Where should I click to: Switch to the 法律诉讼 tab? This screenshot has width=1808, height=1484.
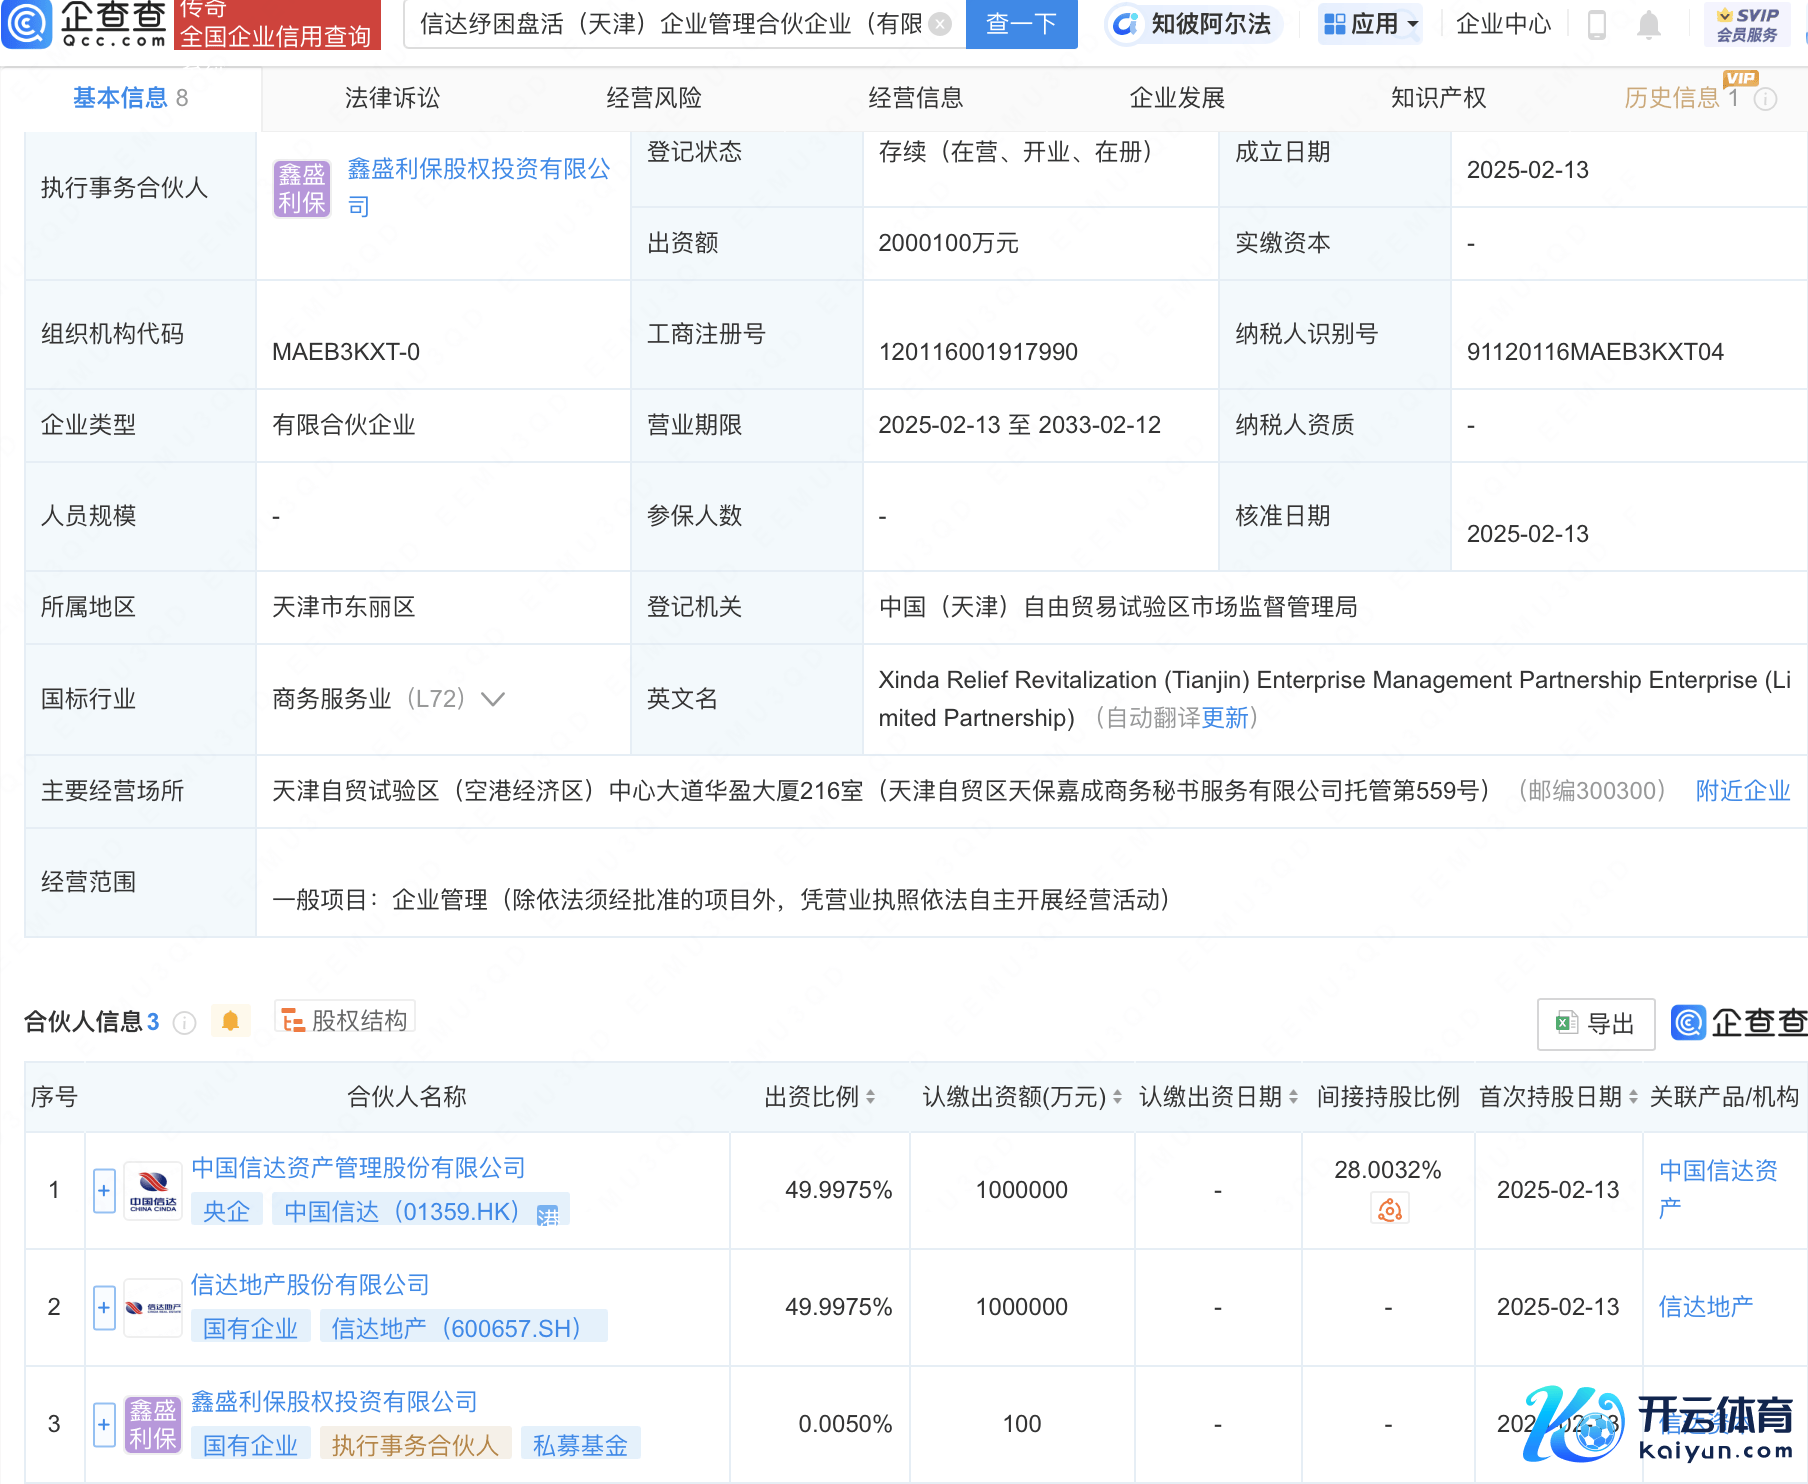coord(392,98)
